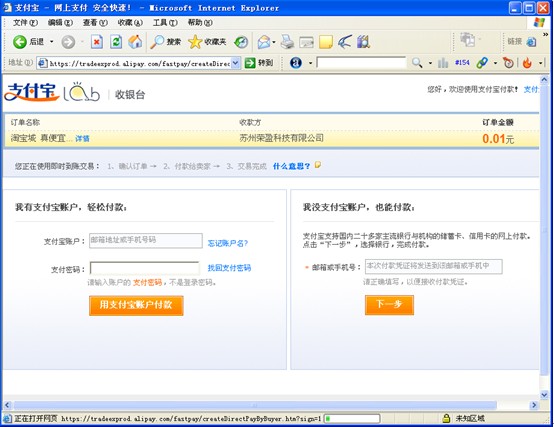The image size is (554, 427).
Task: Click the grayed copy pages toolbar icon
Action: 467,39
